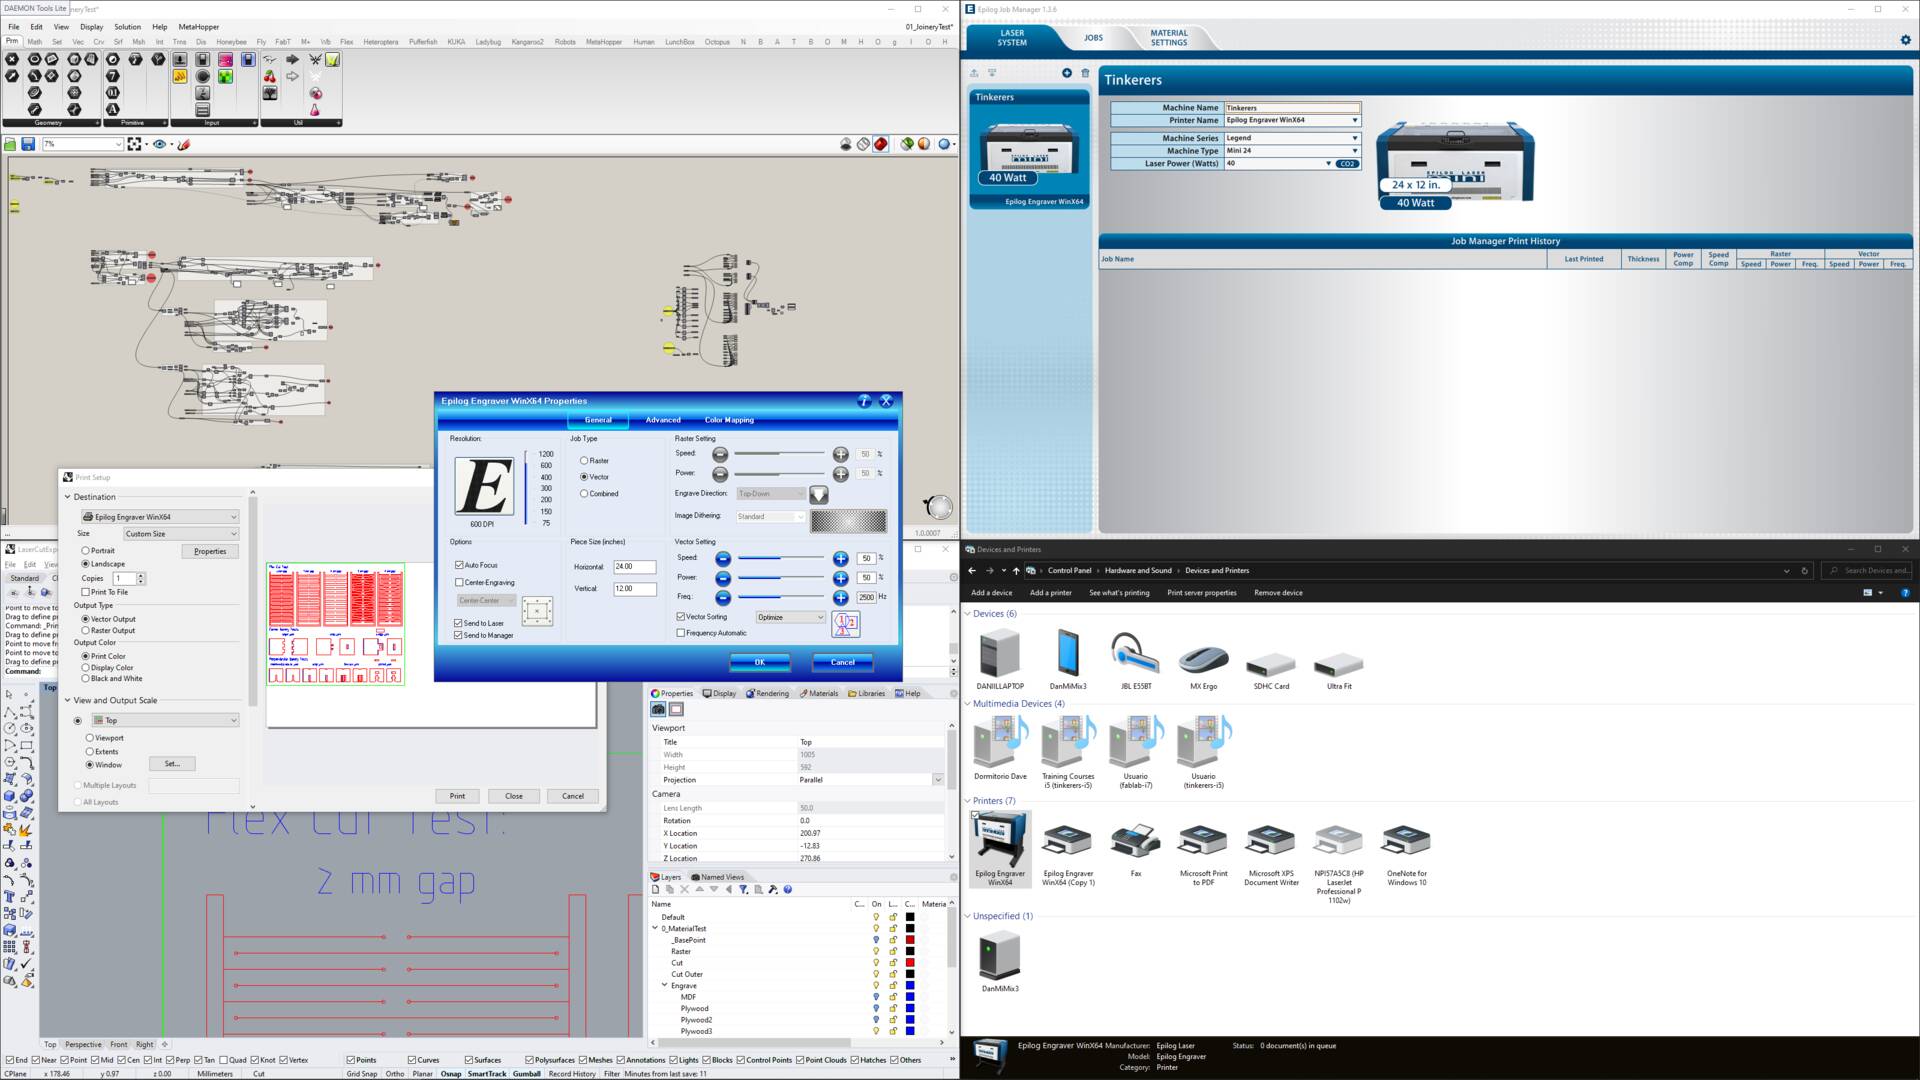Click Print button in Print Setup
Viewport: 1920px width, 1080px height.
click(457, 796)
